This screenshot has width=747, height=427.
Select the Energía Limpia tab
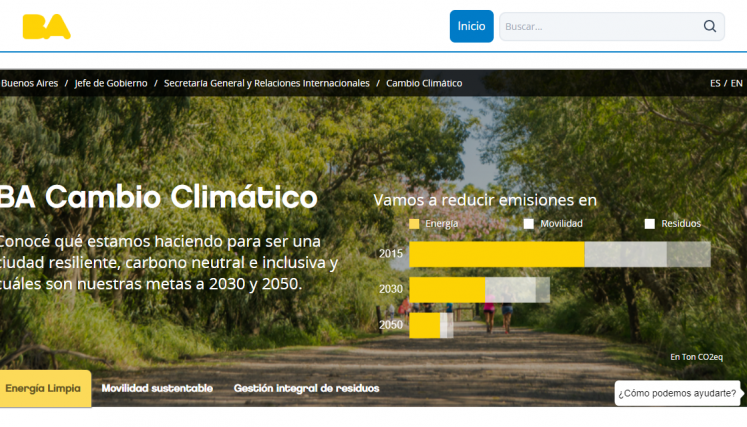coord(45,388)
